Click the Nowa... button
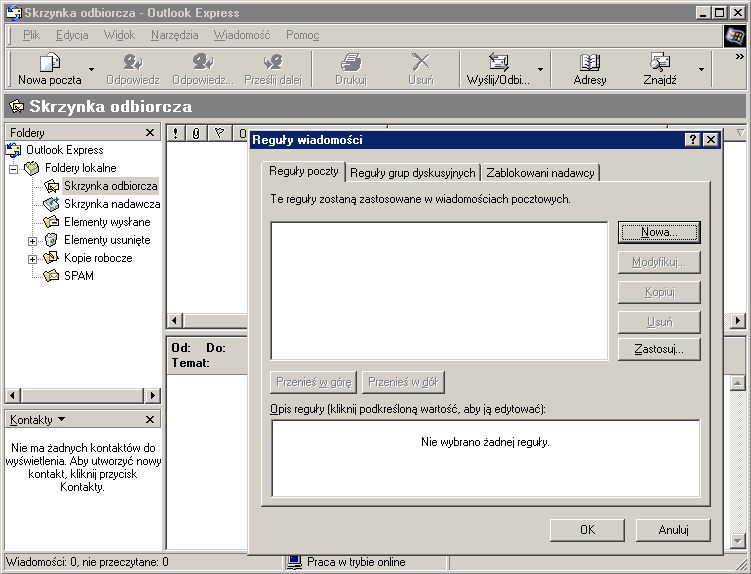 coord(659,232)
